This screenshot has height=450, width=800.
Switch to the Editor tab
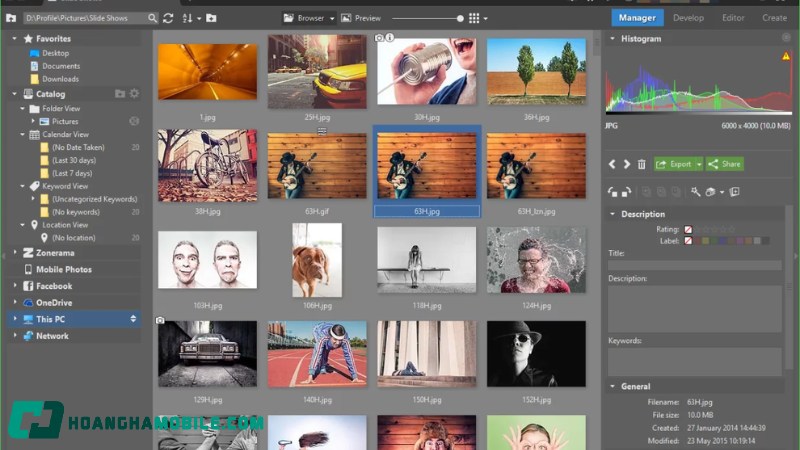[x=733, y=17]
